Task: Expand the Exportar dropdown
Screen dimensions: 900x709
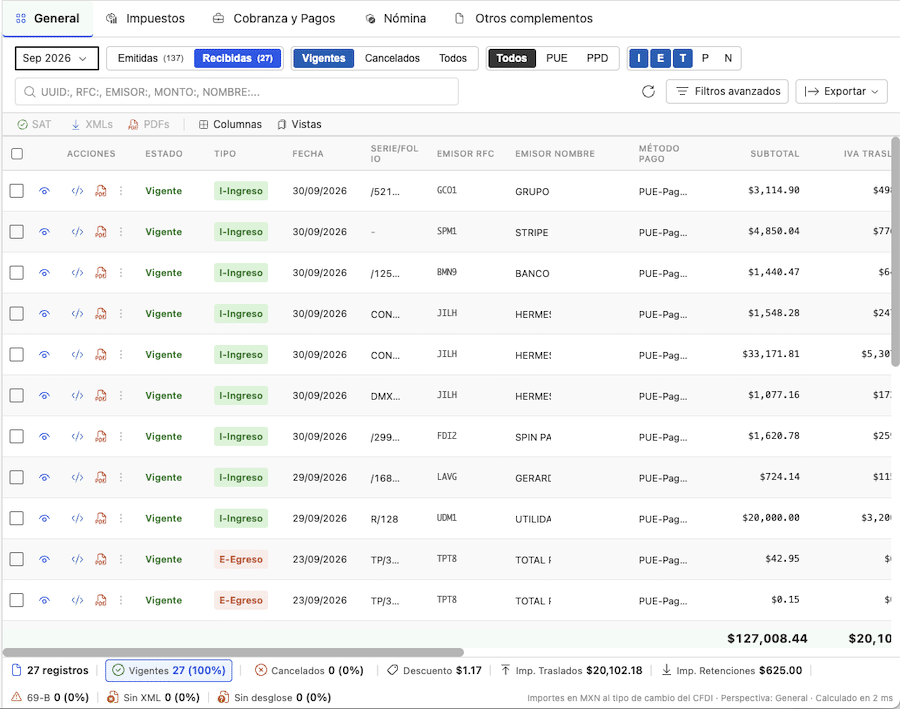Action: coord(841,91)
